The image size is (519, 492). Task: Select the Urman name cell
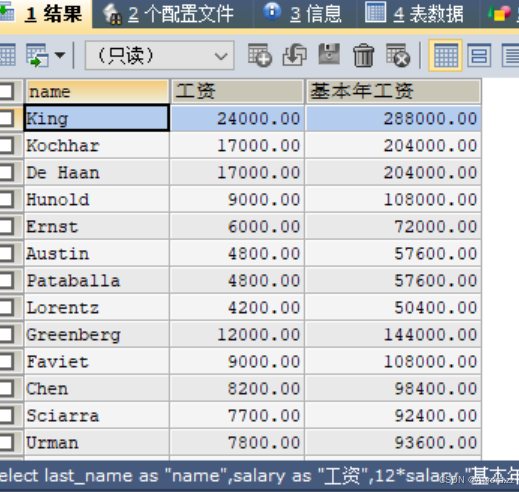(x=97, y=442)
